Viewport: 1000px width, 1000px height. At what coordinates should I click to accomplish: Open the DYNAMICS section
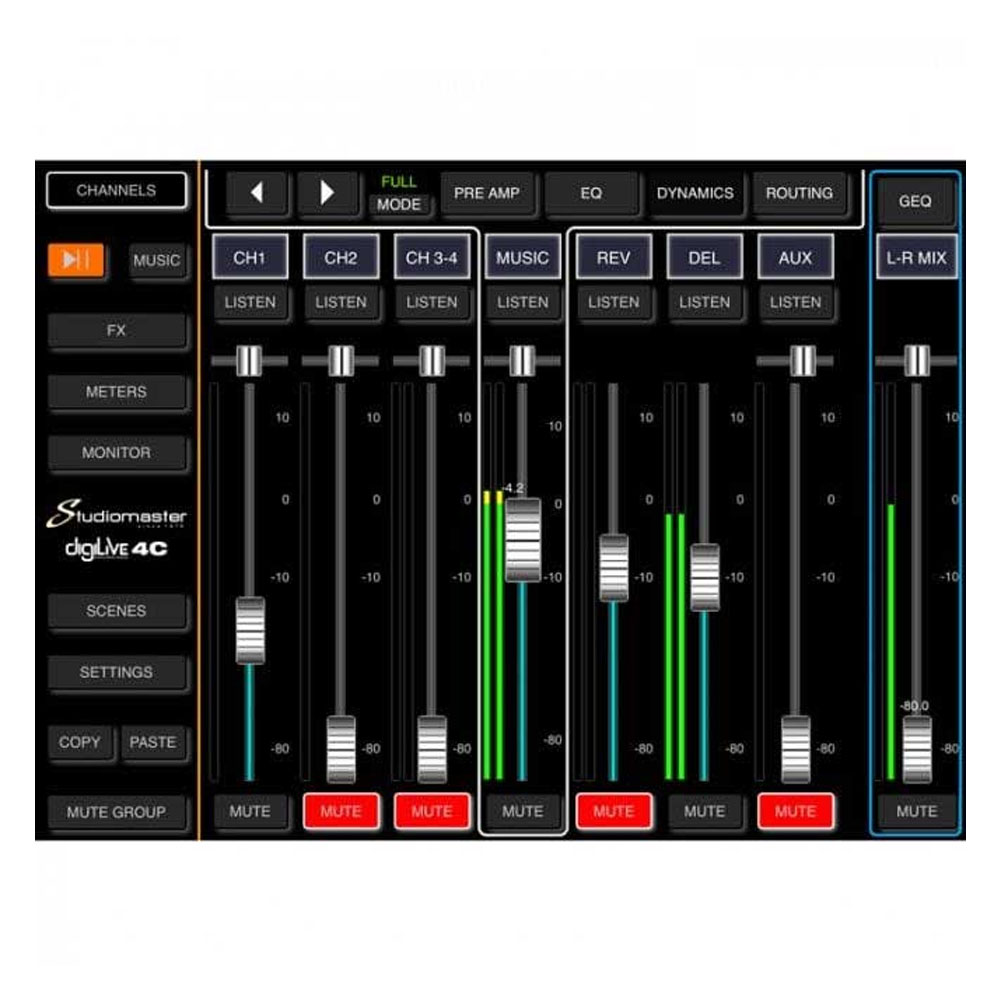click(x=695, y=193)
